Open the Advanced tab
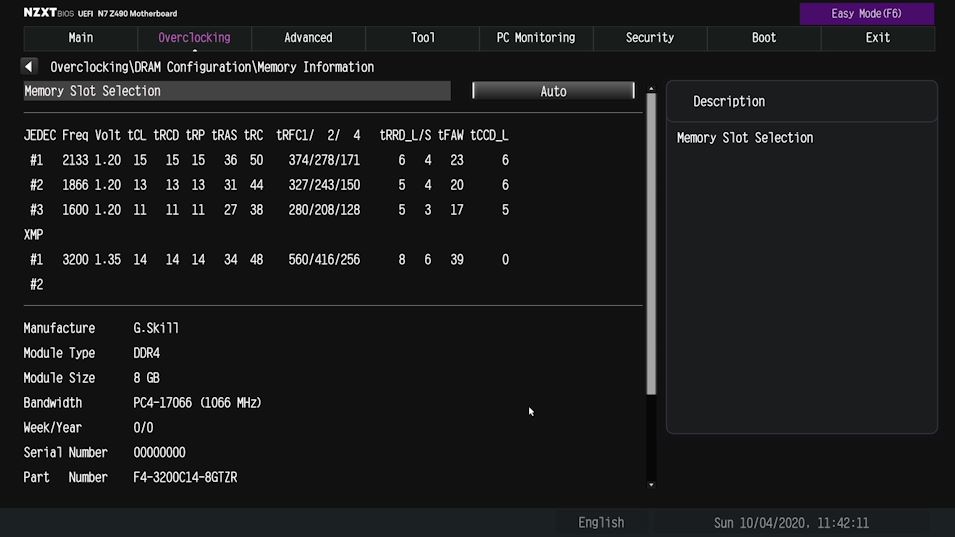 (x=308, y=38)
